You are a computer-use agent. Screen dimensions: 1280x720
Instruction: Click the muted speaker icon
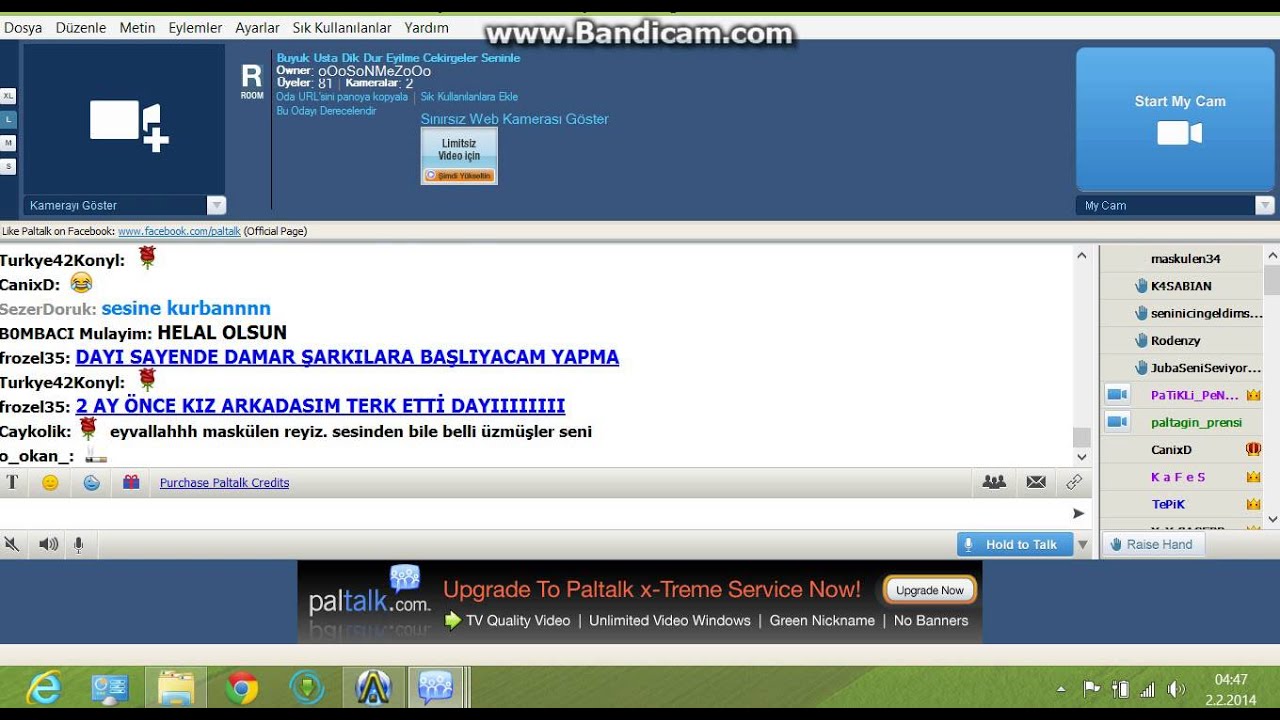coord(12,544)
